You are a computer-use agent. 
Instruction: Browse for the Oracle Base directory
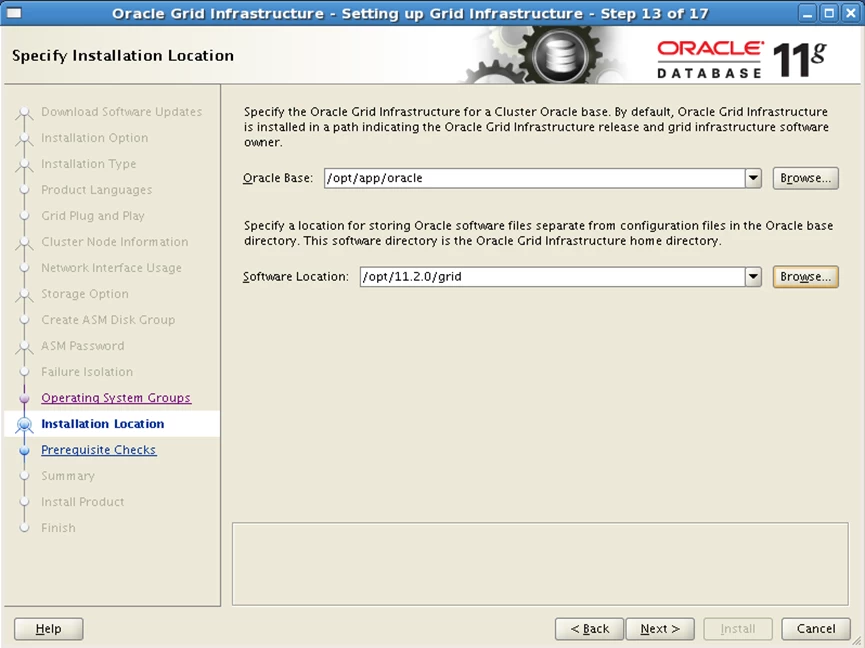coord(805,178)
